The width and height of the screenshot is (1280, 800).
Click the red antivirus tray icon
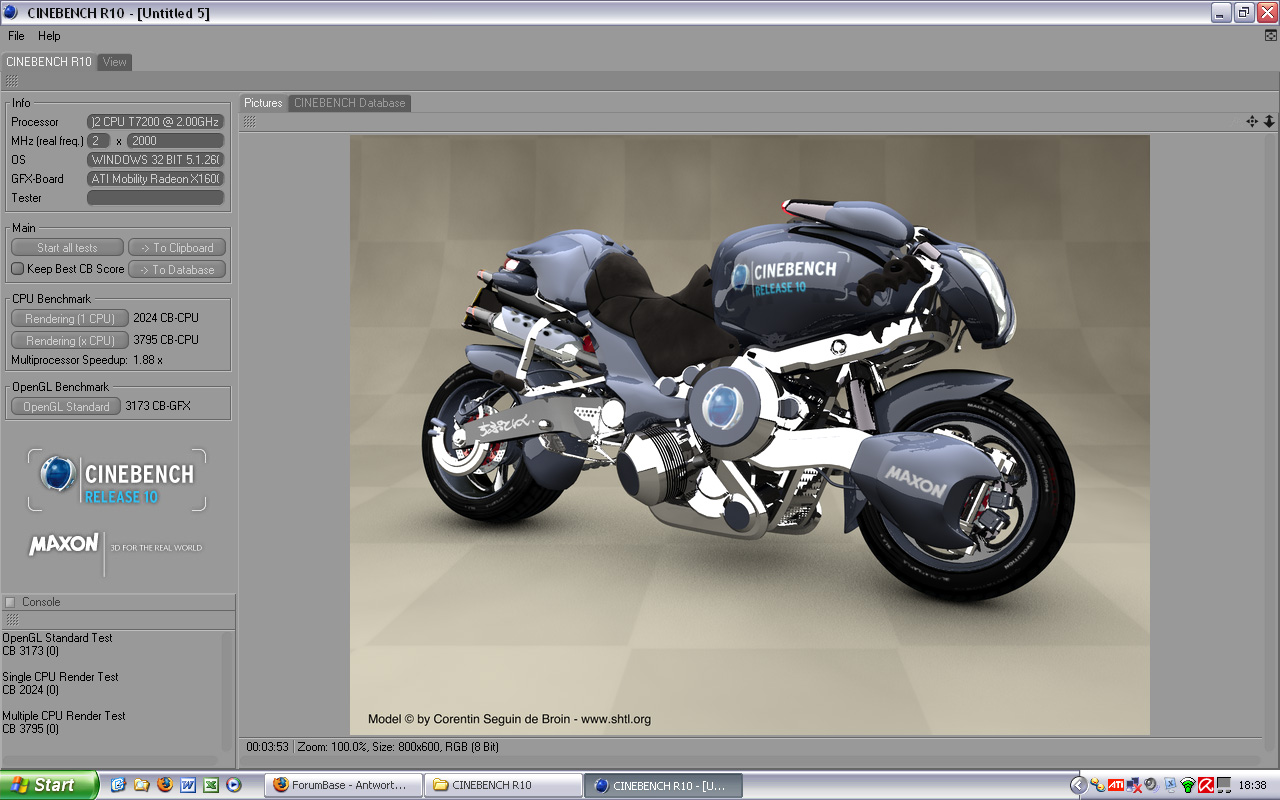[1205, 785]
